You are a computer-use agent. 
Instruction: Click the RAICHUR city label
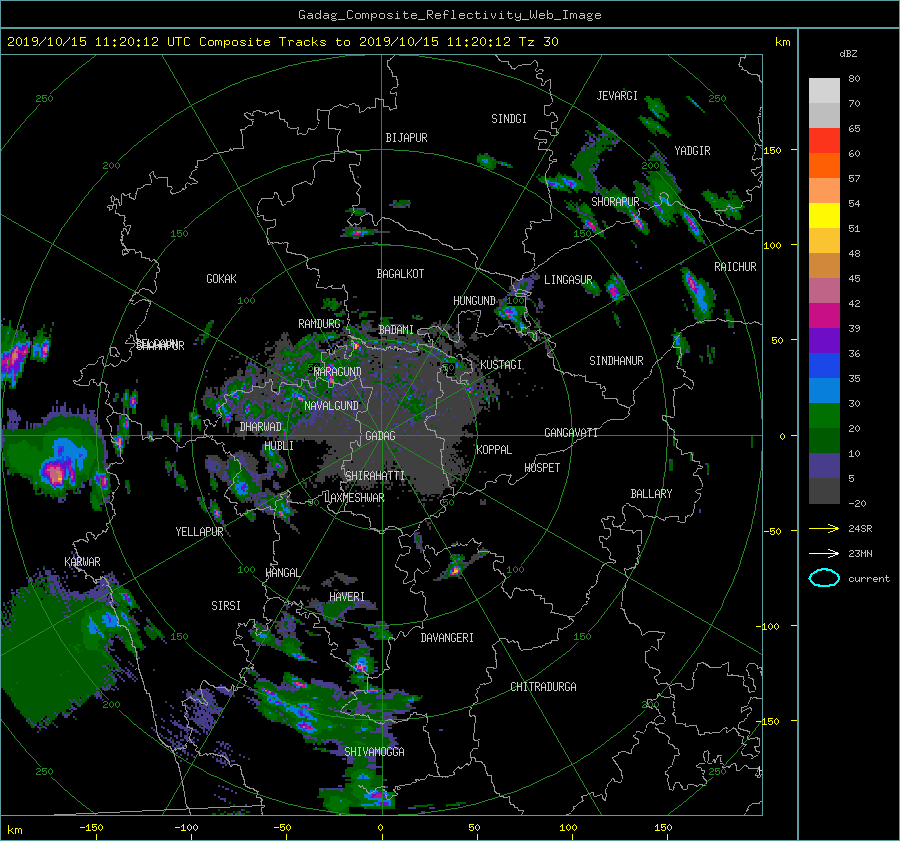click(x=735, y=267)
